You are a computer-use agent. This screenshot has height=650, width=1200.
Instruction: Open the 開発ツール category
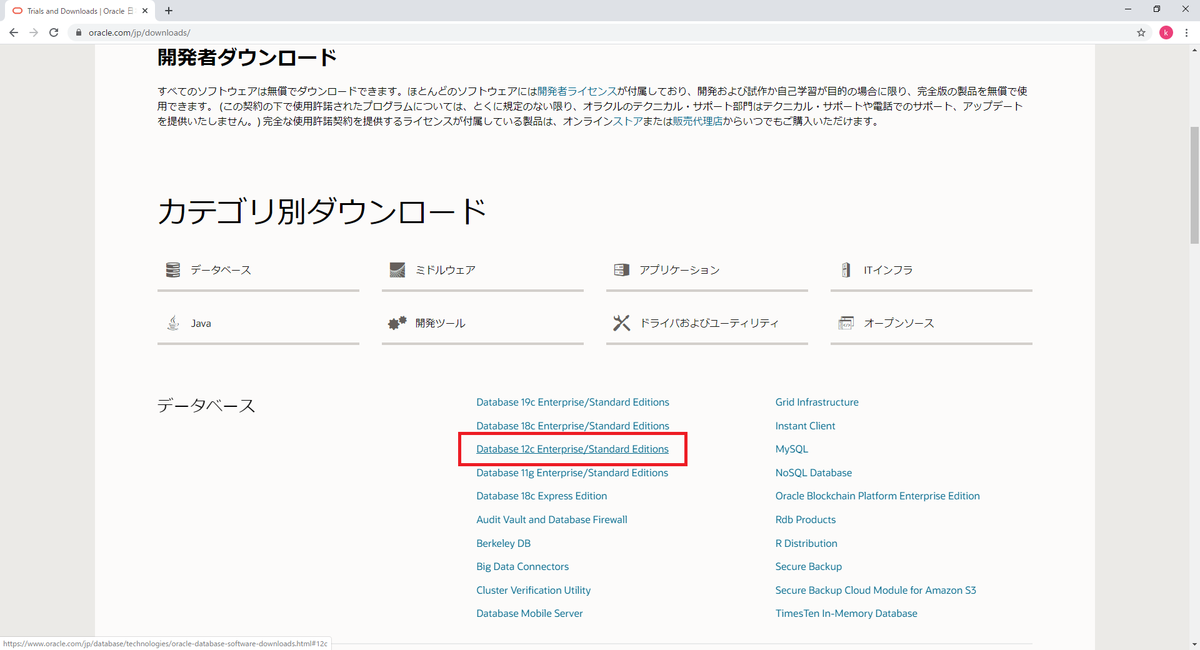(482, 323)
